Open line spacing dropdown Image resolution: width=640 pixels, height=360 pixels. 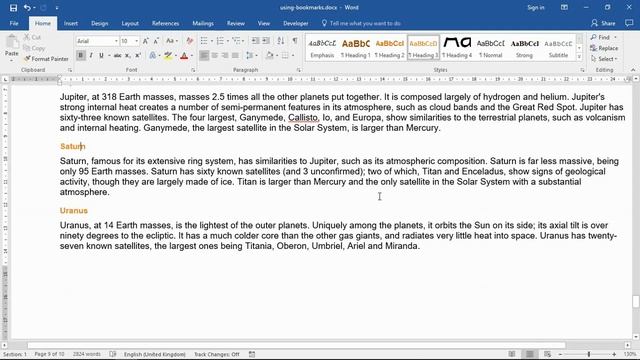pyautogui.click(x=251, y=56)
